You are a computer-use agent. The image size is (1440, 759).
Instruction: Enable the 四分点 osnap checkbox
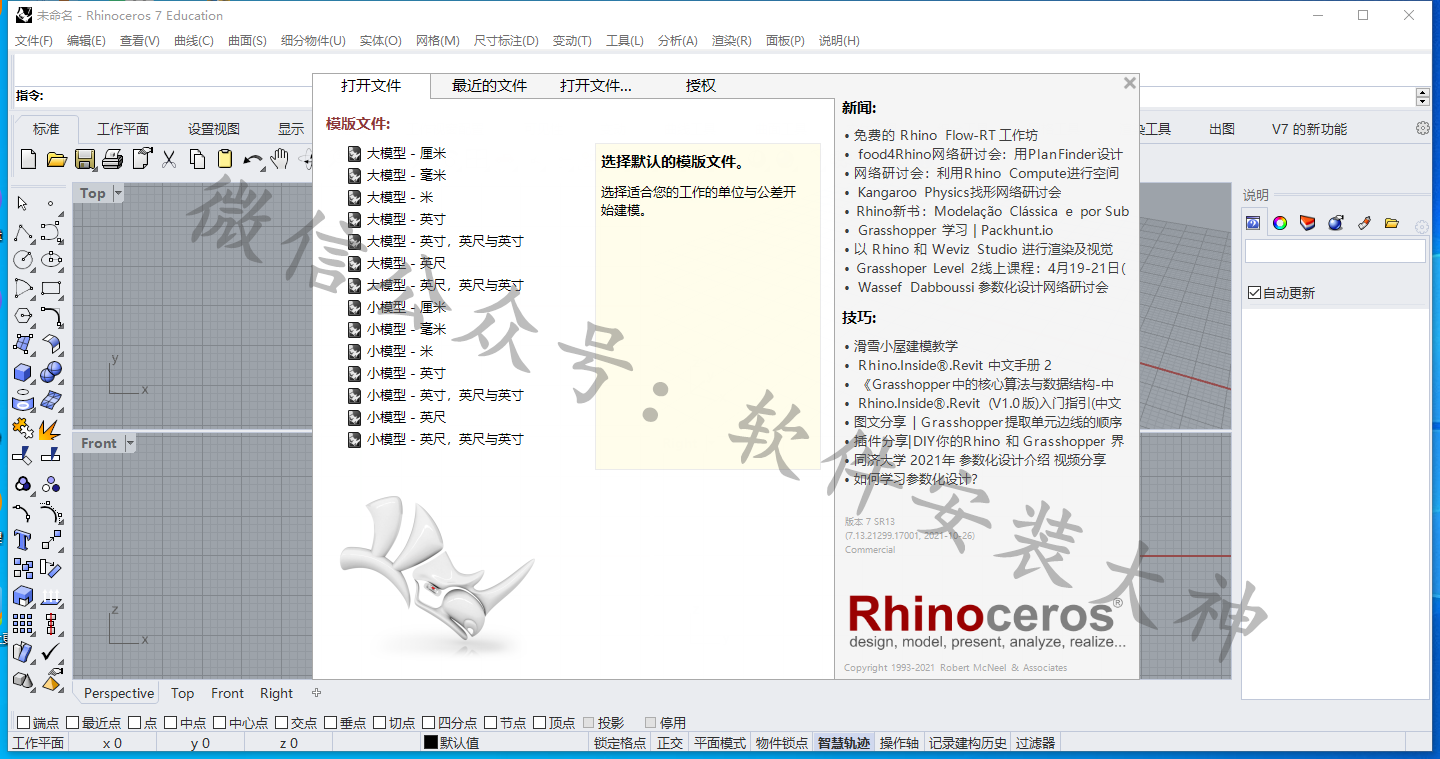pyautogui.click(x=429, y=723)
